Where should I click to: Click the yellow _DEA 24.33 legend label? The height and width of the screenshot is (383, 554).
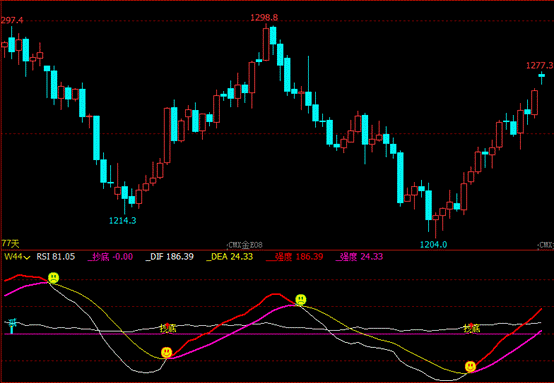[x=230, y=257]
